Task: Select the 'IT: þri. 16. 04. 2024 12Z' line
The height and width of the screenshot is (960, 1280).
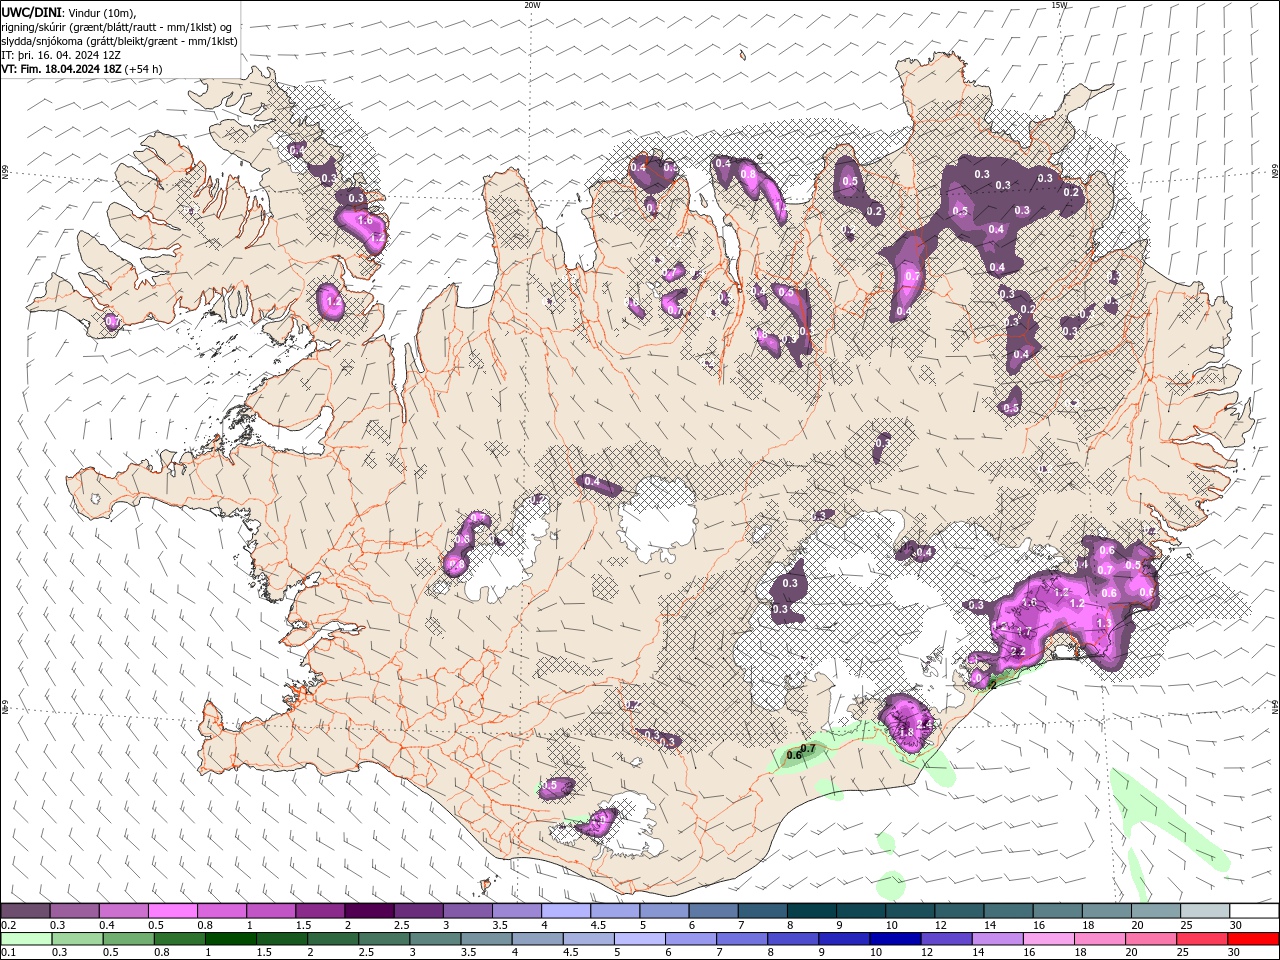Action: click(x=62, y=55)
